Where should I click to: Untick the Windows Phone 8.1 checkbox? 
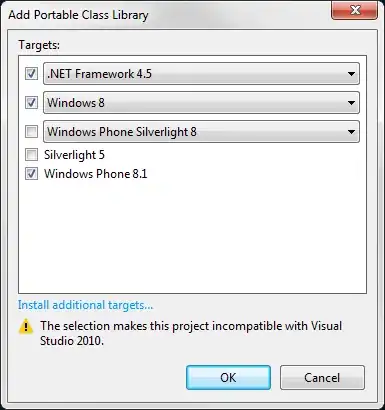31,174
